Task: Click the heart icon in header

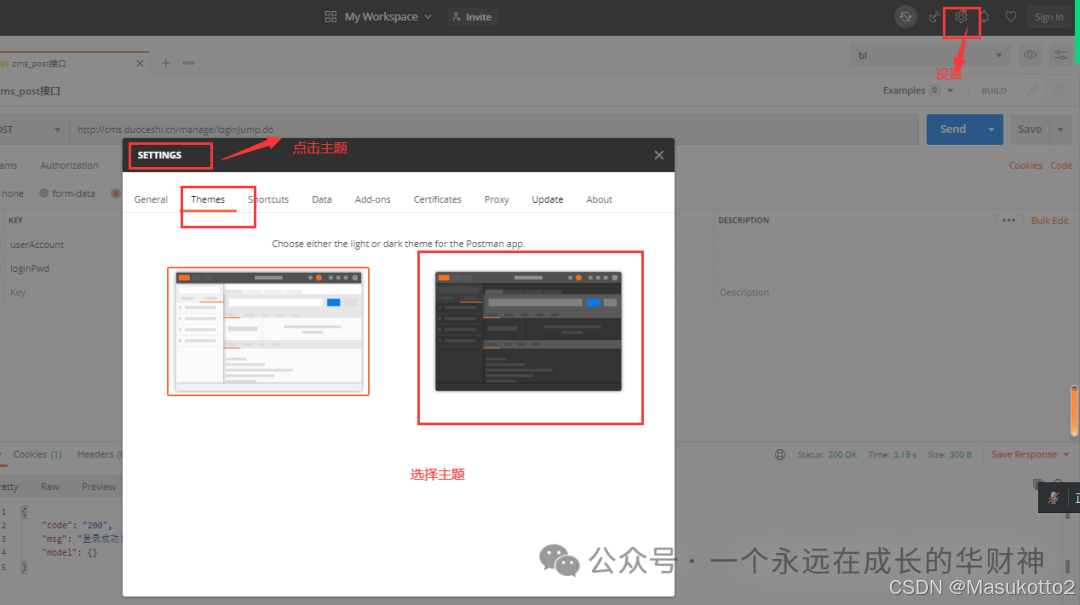Action: 1010,17
